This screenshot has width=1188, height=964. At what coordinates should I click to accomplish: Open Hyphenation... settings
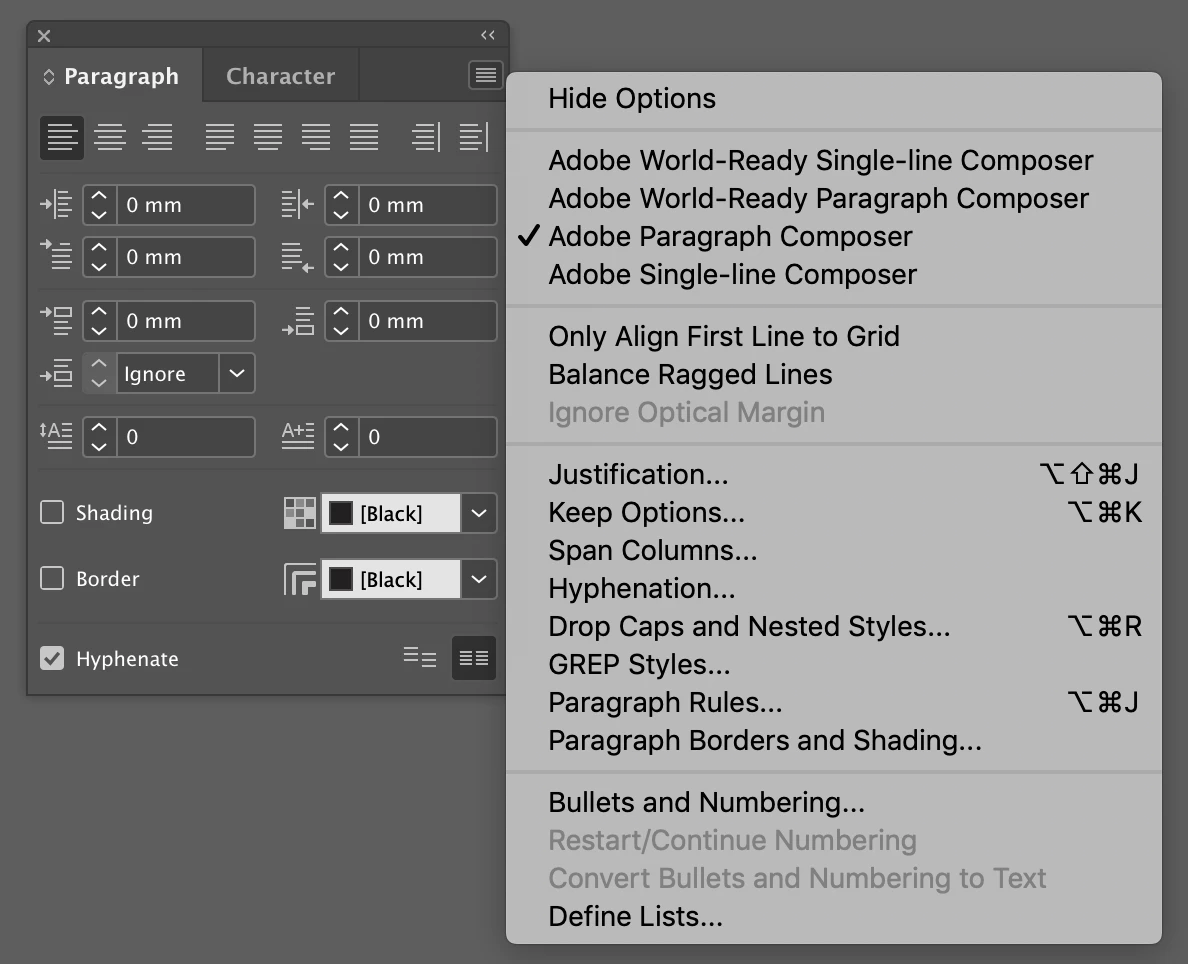[833, 588]
